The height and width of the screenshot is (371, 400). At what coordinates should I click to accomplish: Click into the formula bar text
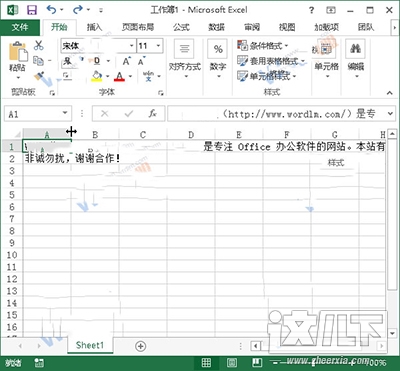click(x=276, y=114)
